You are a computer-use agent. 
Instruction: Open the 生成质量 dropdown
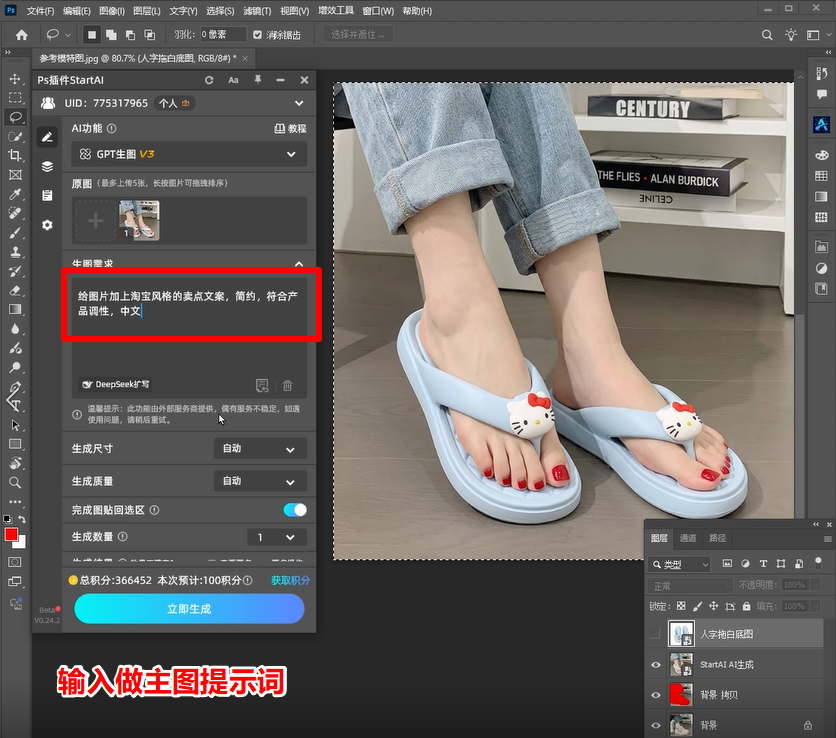(x=260, y=481)
